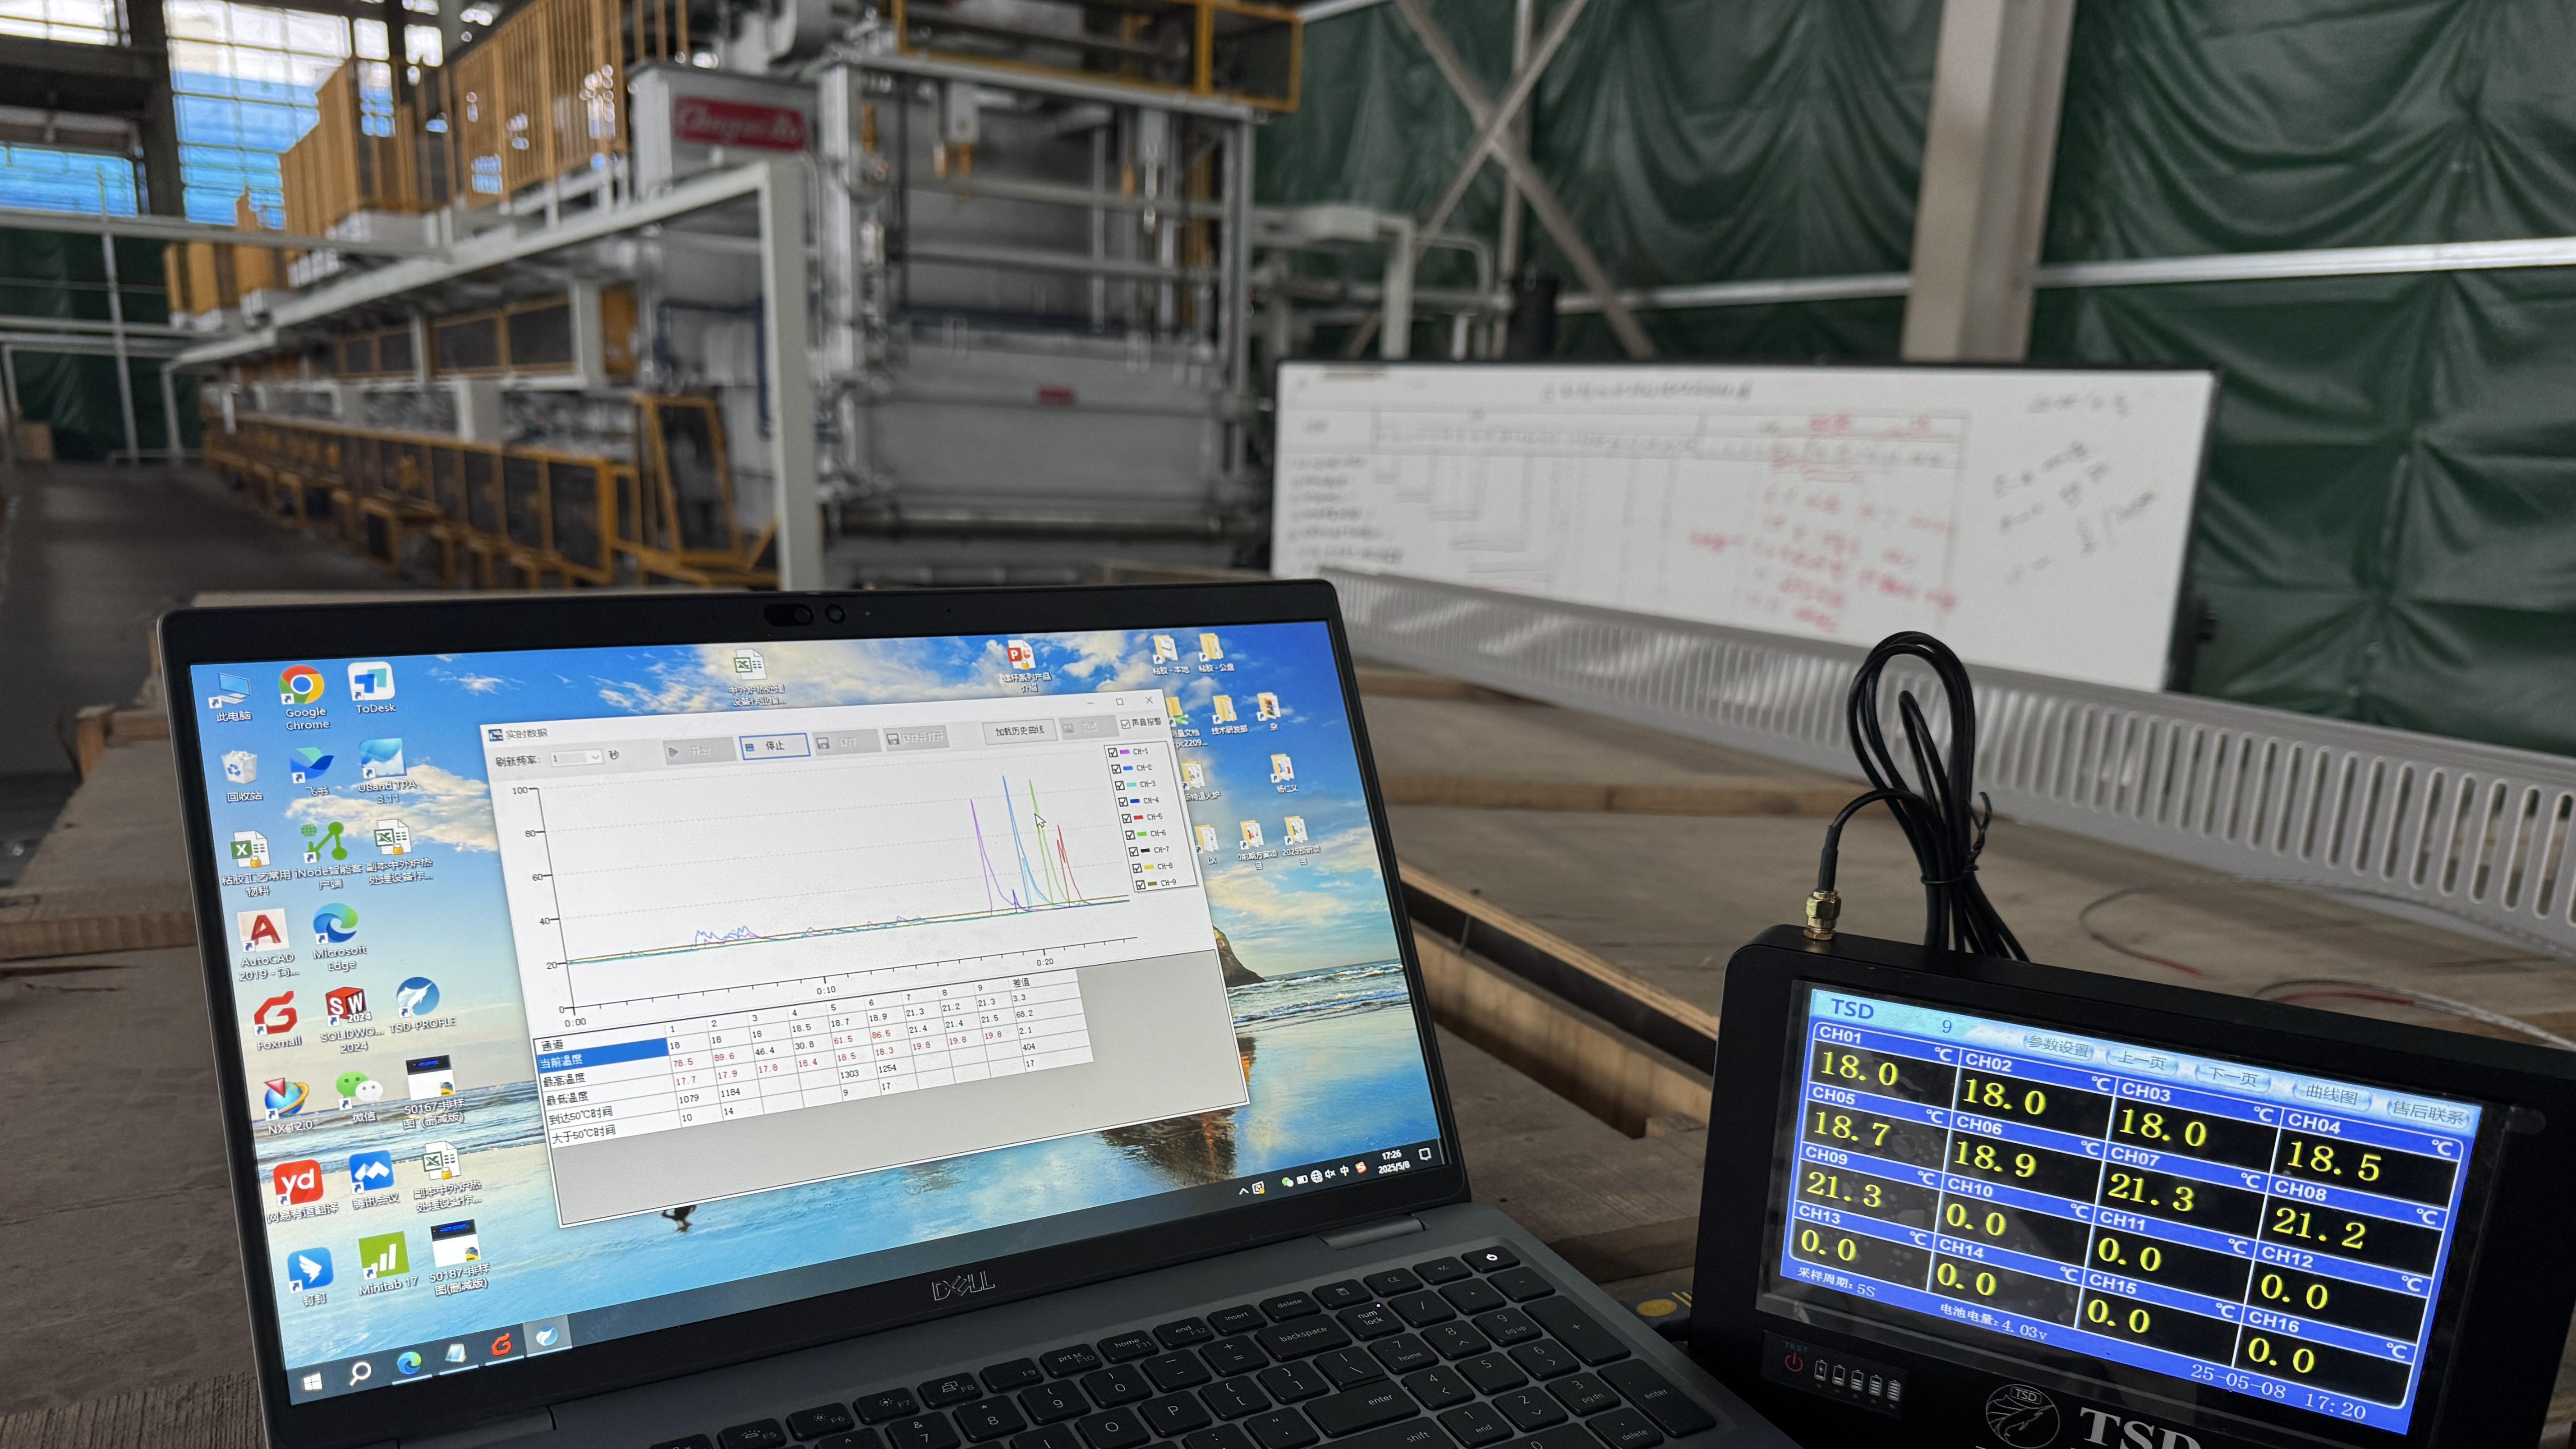The height and width of the screenshot is (1449, 2576).
Task: Uncheck the CH-1 channel checkbox
Action: pos(1114,752)
